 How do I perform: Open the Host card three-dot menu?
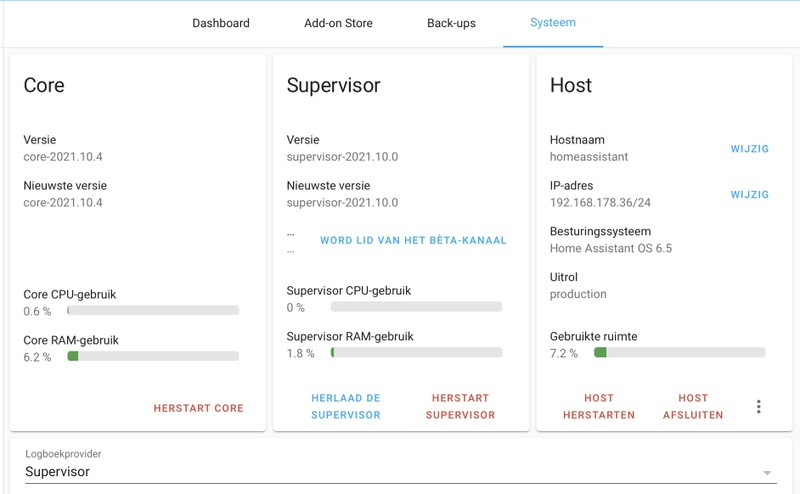(759, 406)
